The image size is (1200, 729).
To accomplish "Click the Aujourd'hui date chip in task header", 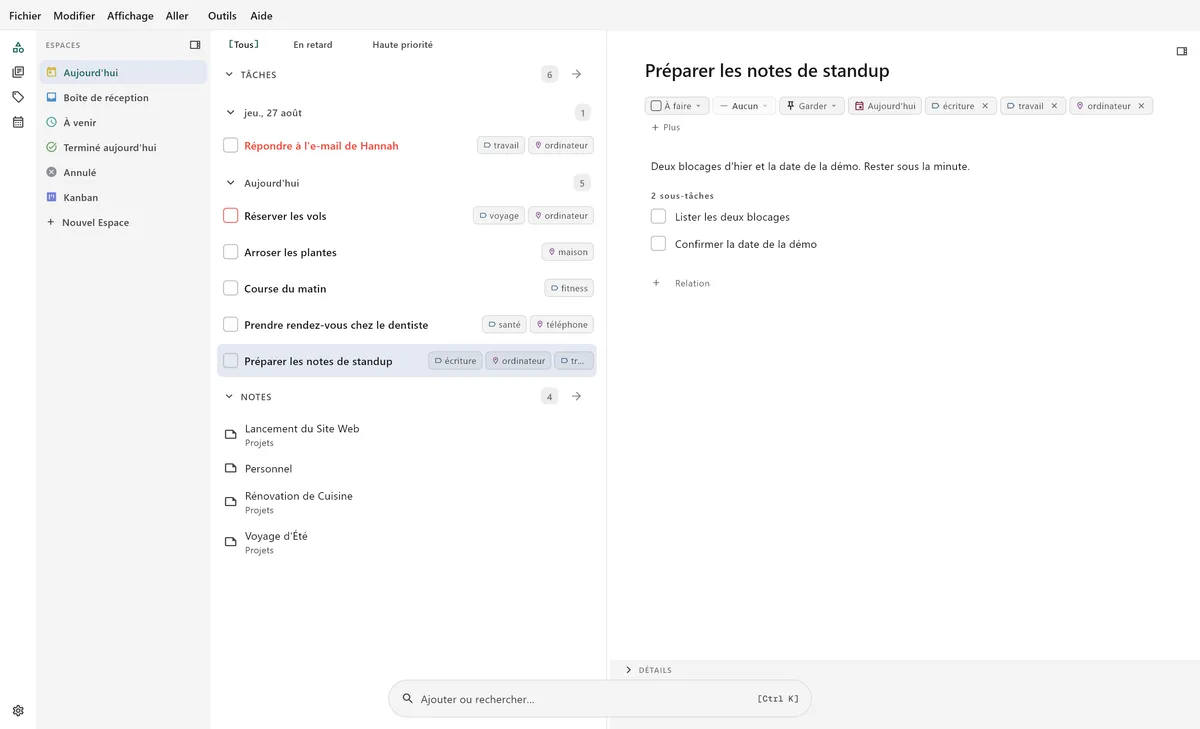I will [884, 106].
